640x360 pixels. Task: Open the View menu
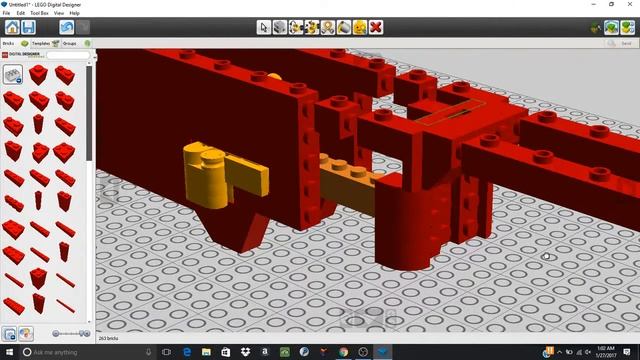[59, 13]
